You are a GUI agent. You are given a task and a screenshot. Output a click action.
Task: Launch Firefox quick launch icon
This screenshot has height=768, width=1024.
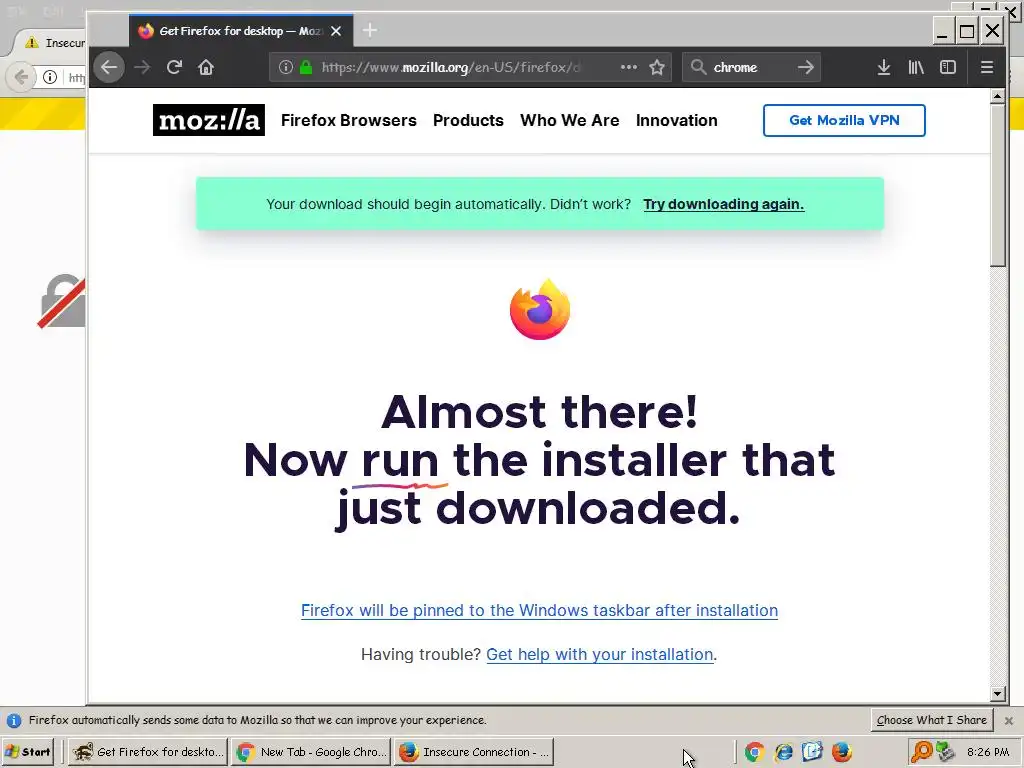[x=841, y=752]
